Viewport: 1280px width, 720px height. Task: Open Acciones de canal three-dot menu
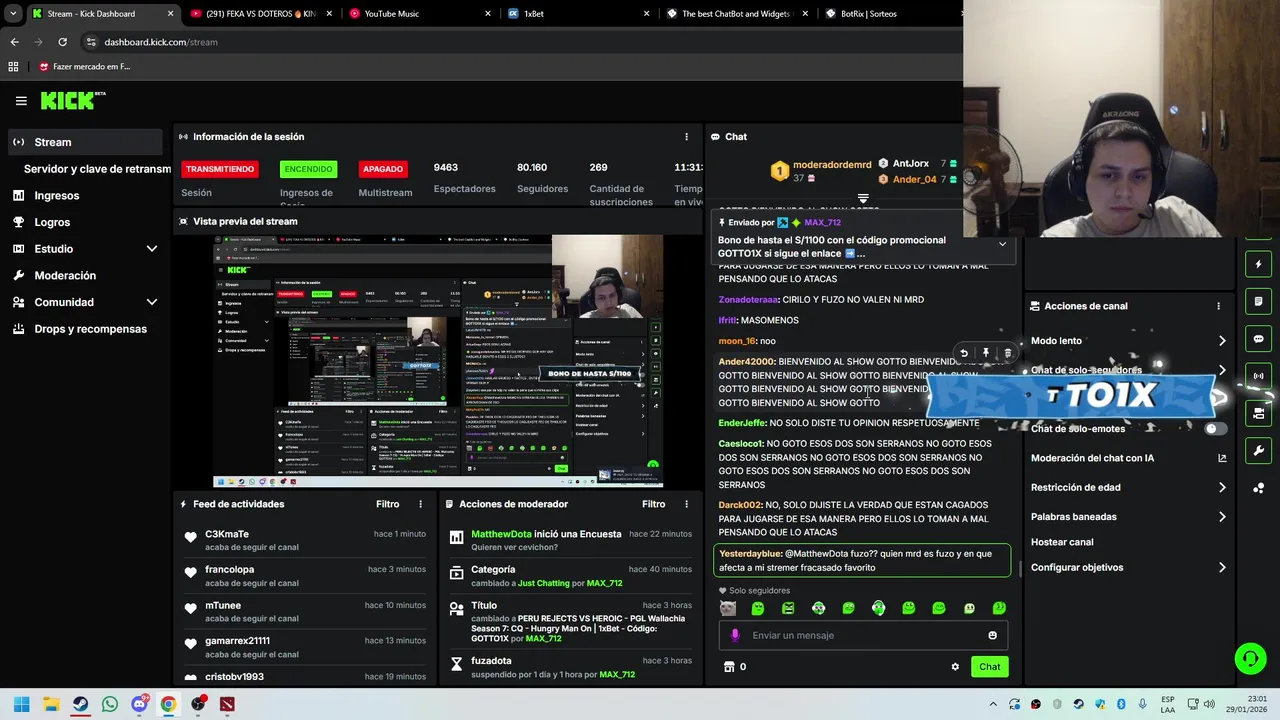1218,306
